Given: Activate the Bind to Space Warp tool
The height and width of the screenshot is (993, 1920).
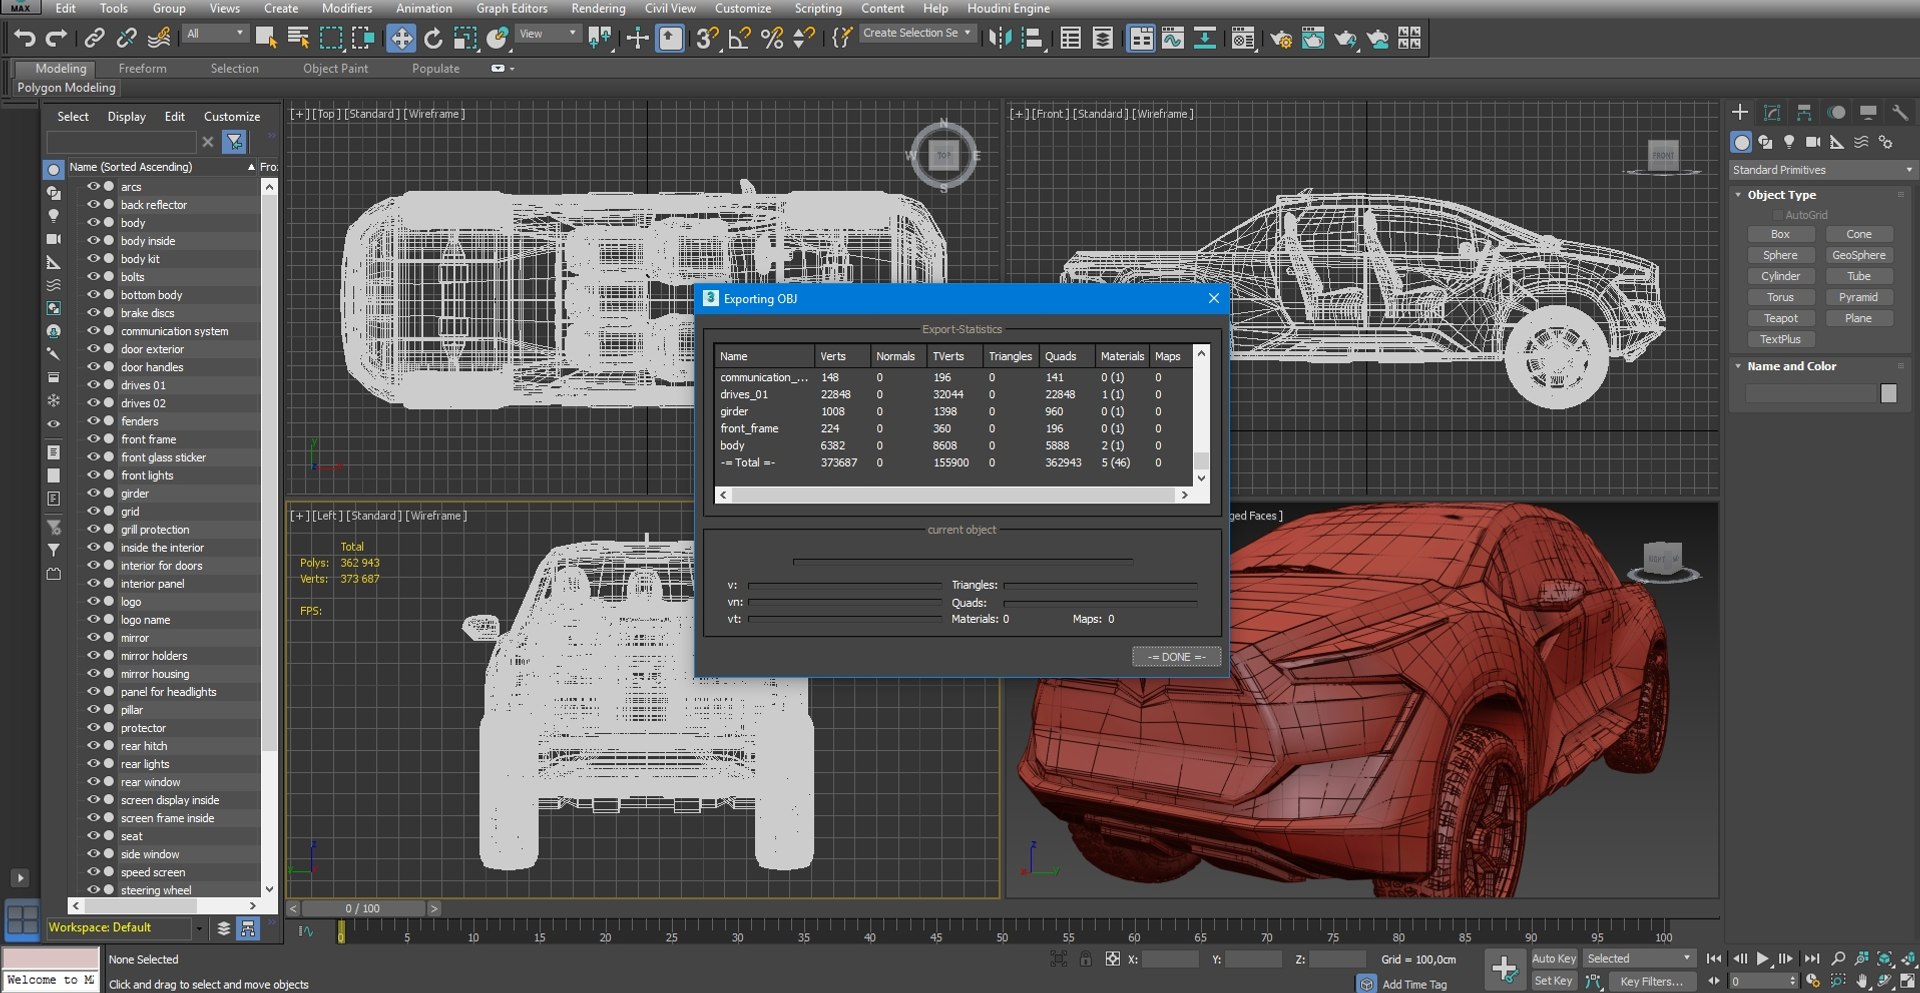Looking at the screenshot, I should (159, 38).
